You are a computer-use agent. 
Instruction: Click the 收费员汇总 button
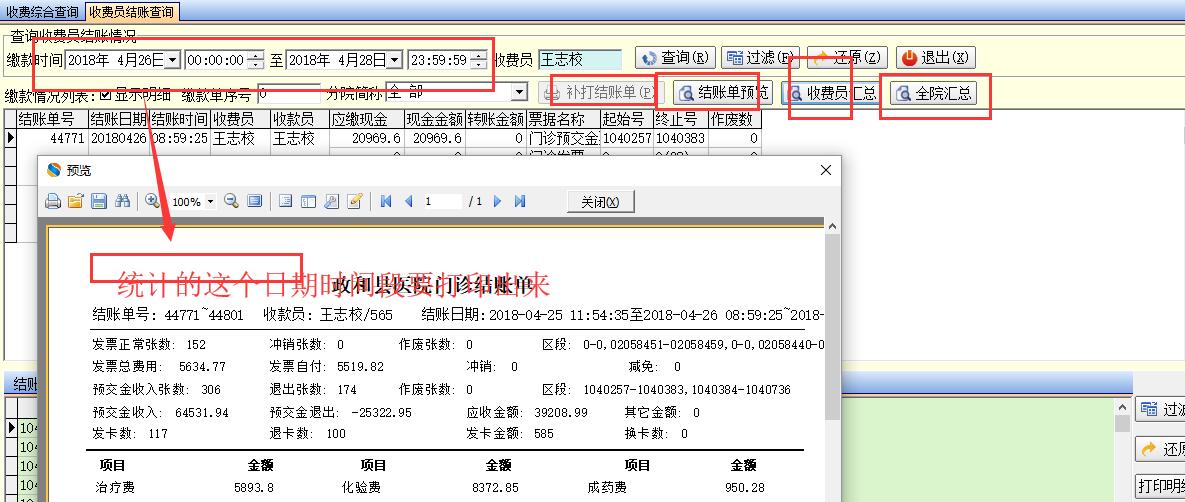[831, 93]
